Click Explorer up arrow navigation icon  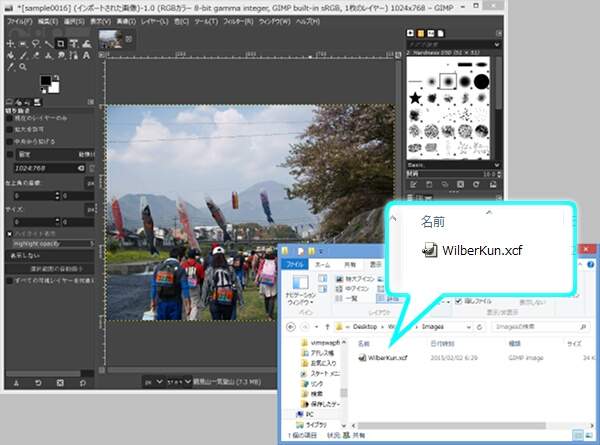[327, 327]
